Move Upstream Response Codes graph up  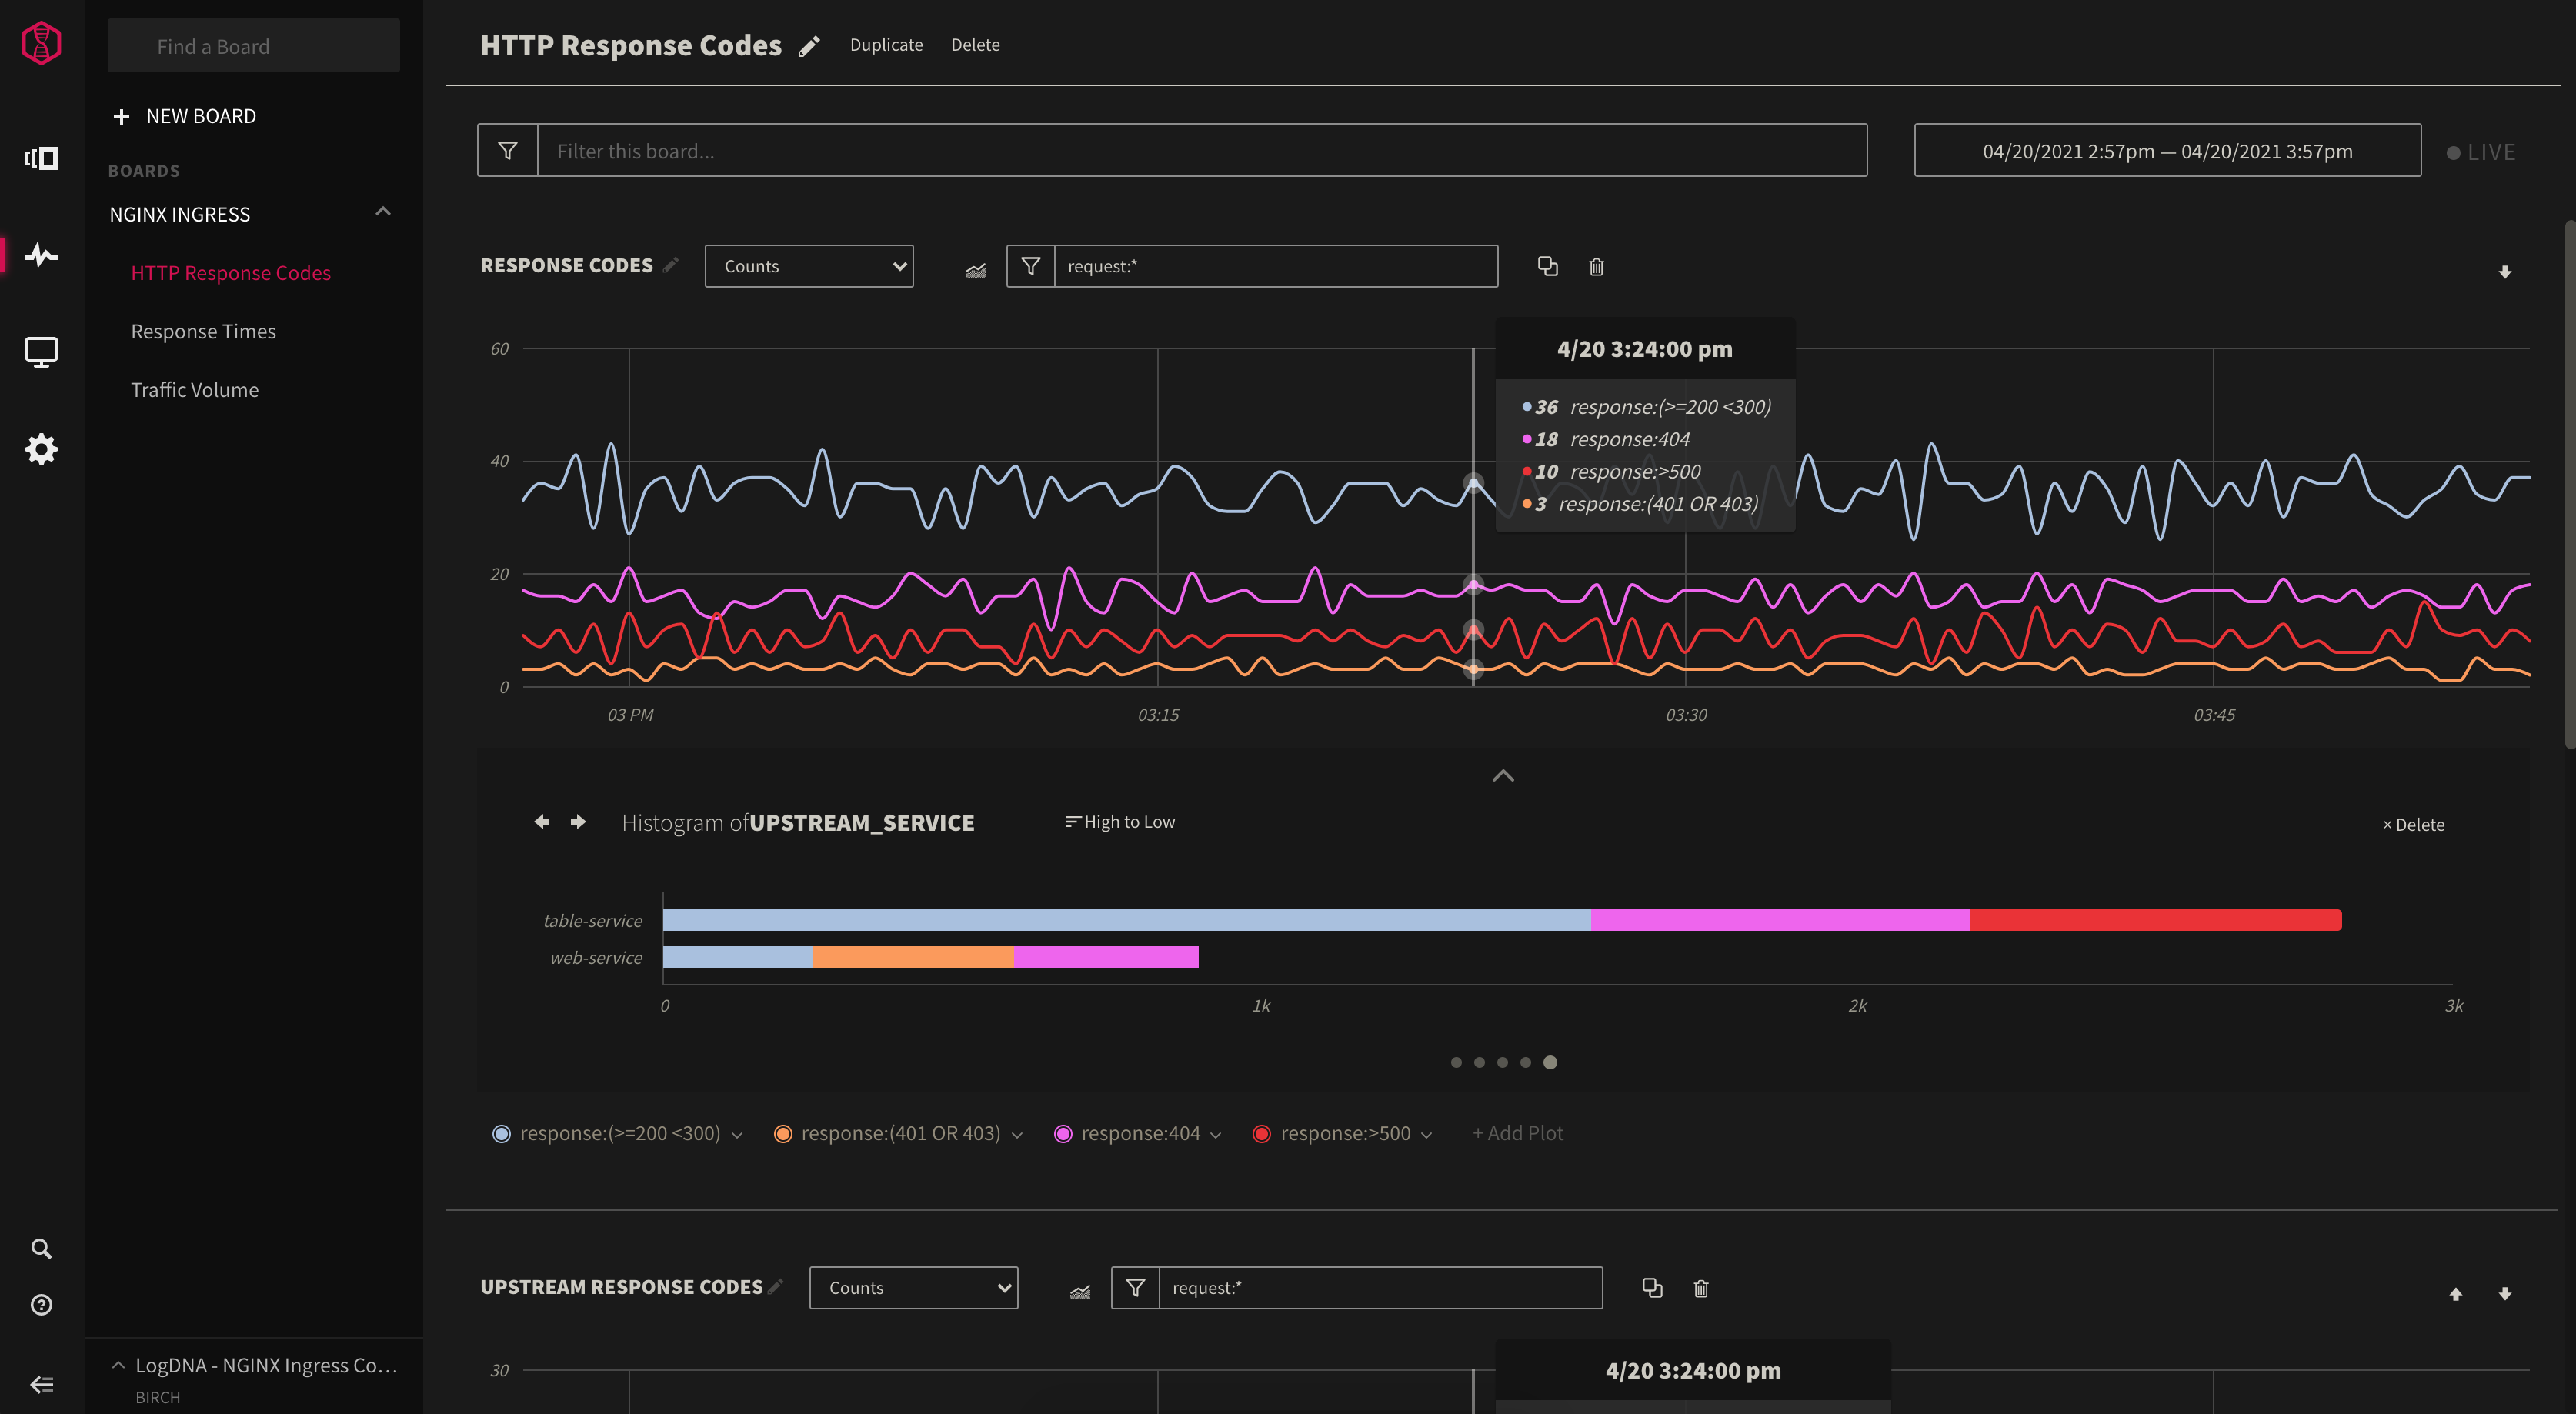pos(2455,1293)
